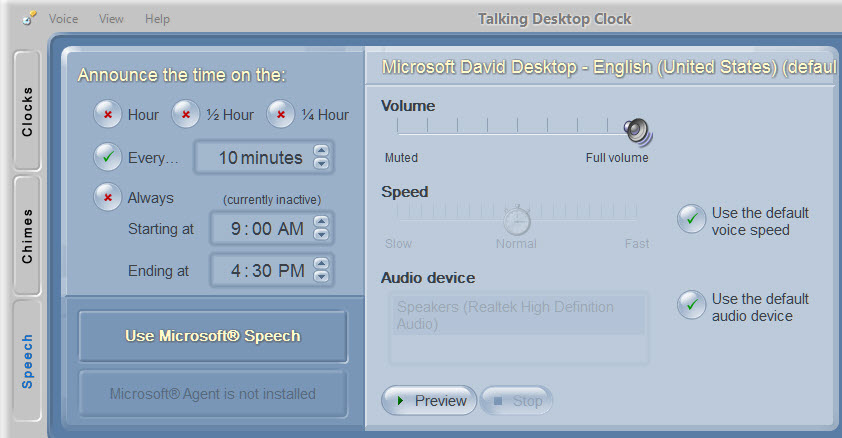Toggle the Every... interval announcement option
The image size is (842, 438).
[x=107, y=157]
